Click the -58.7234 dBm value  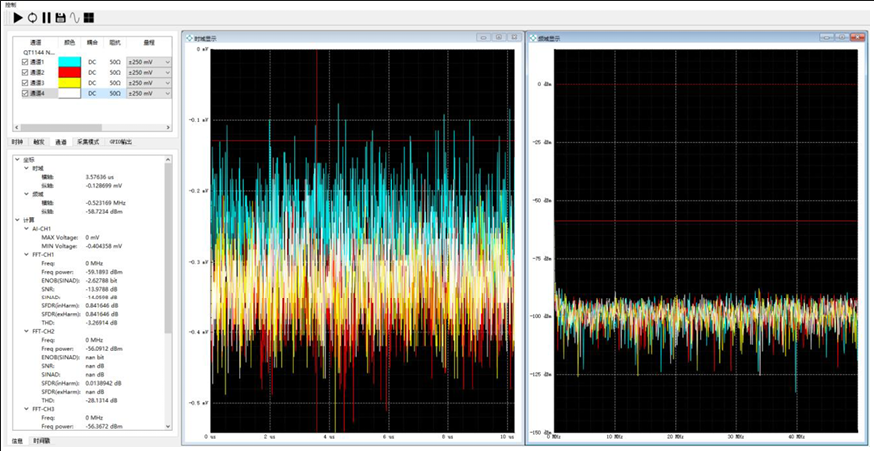pos(104,211)
